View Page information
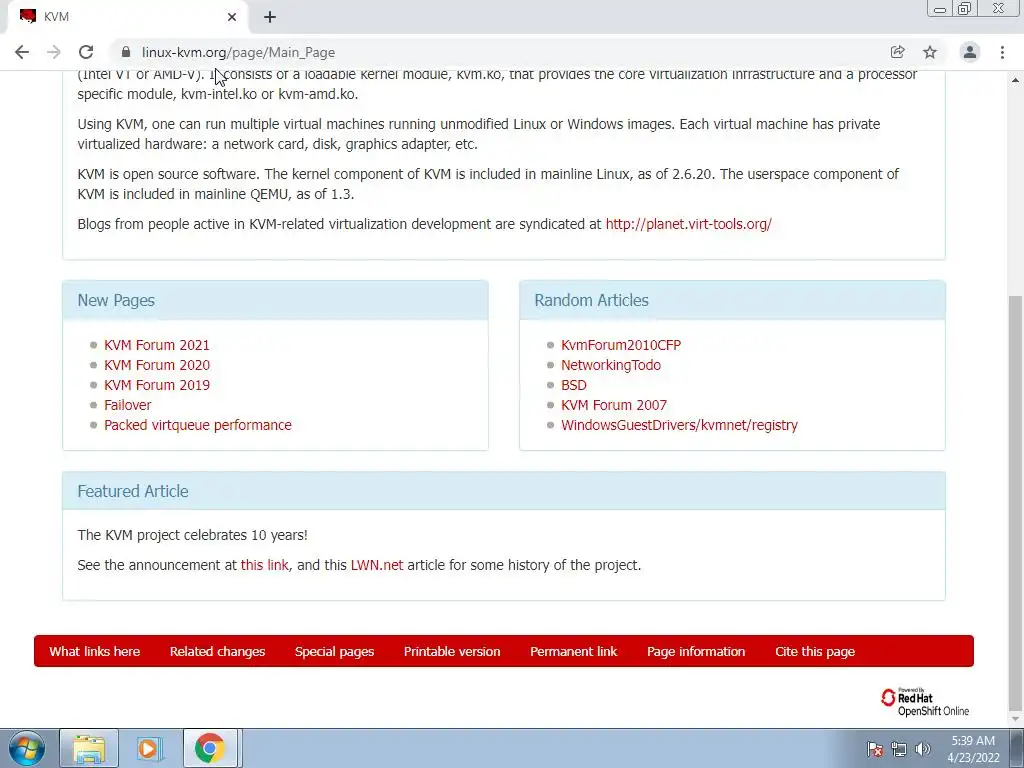 tap(696, 651)
